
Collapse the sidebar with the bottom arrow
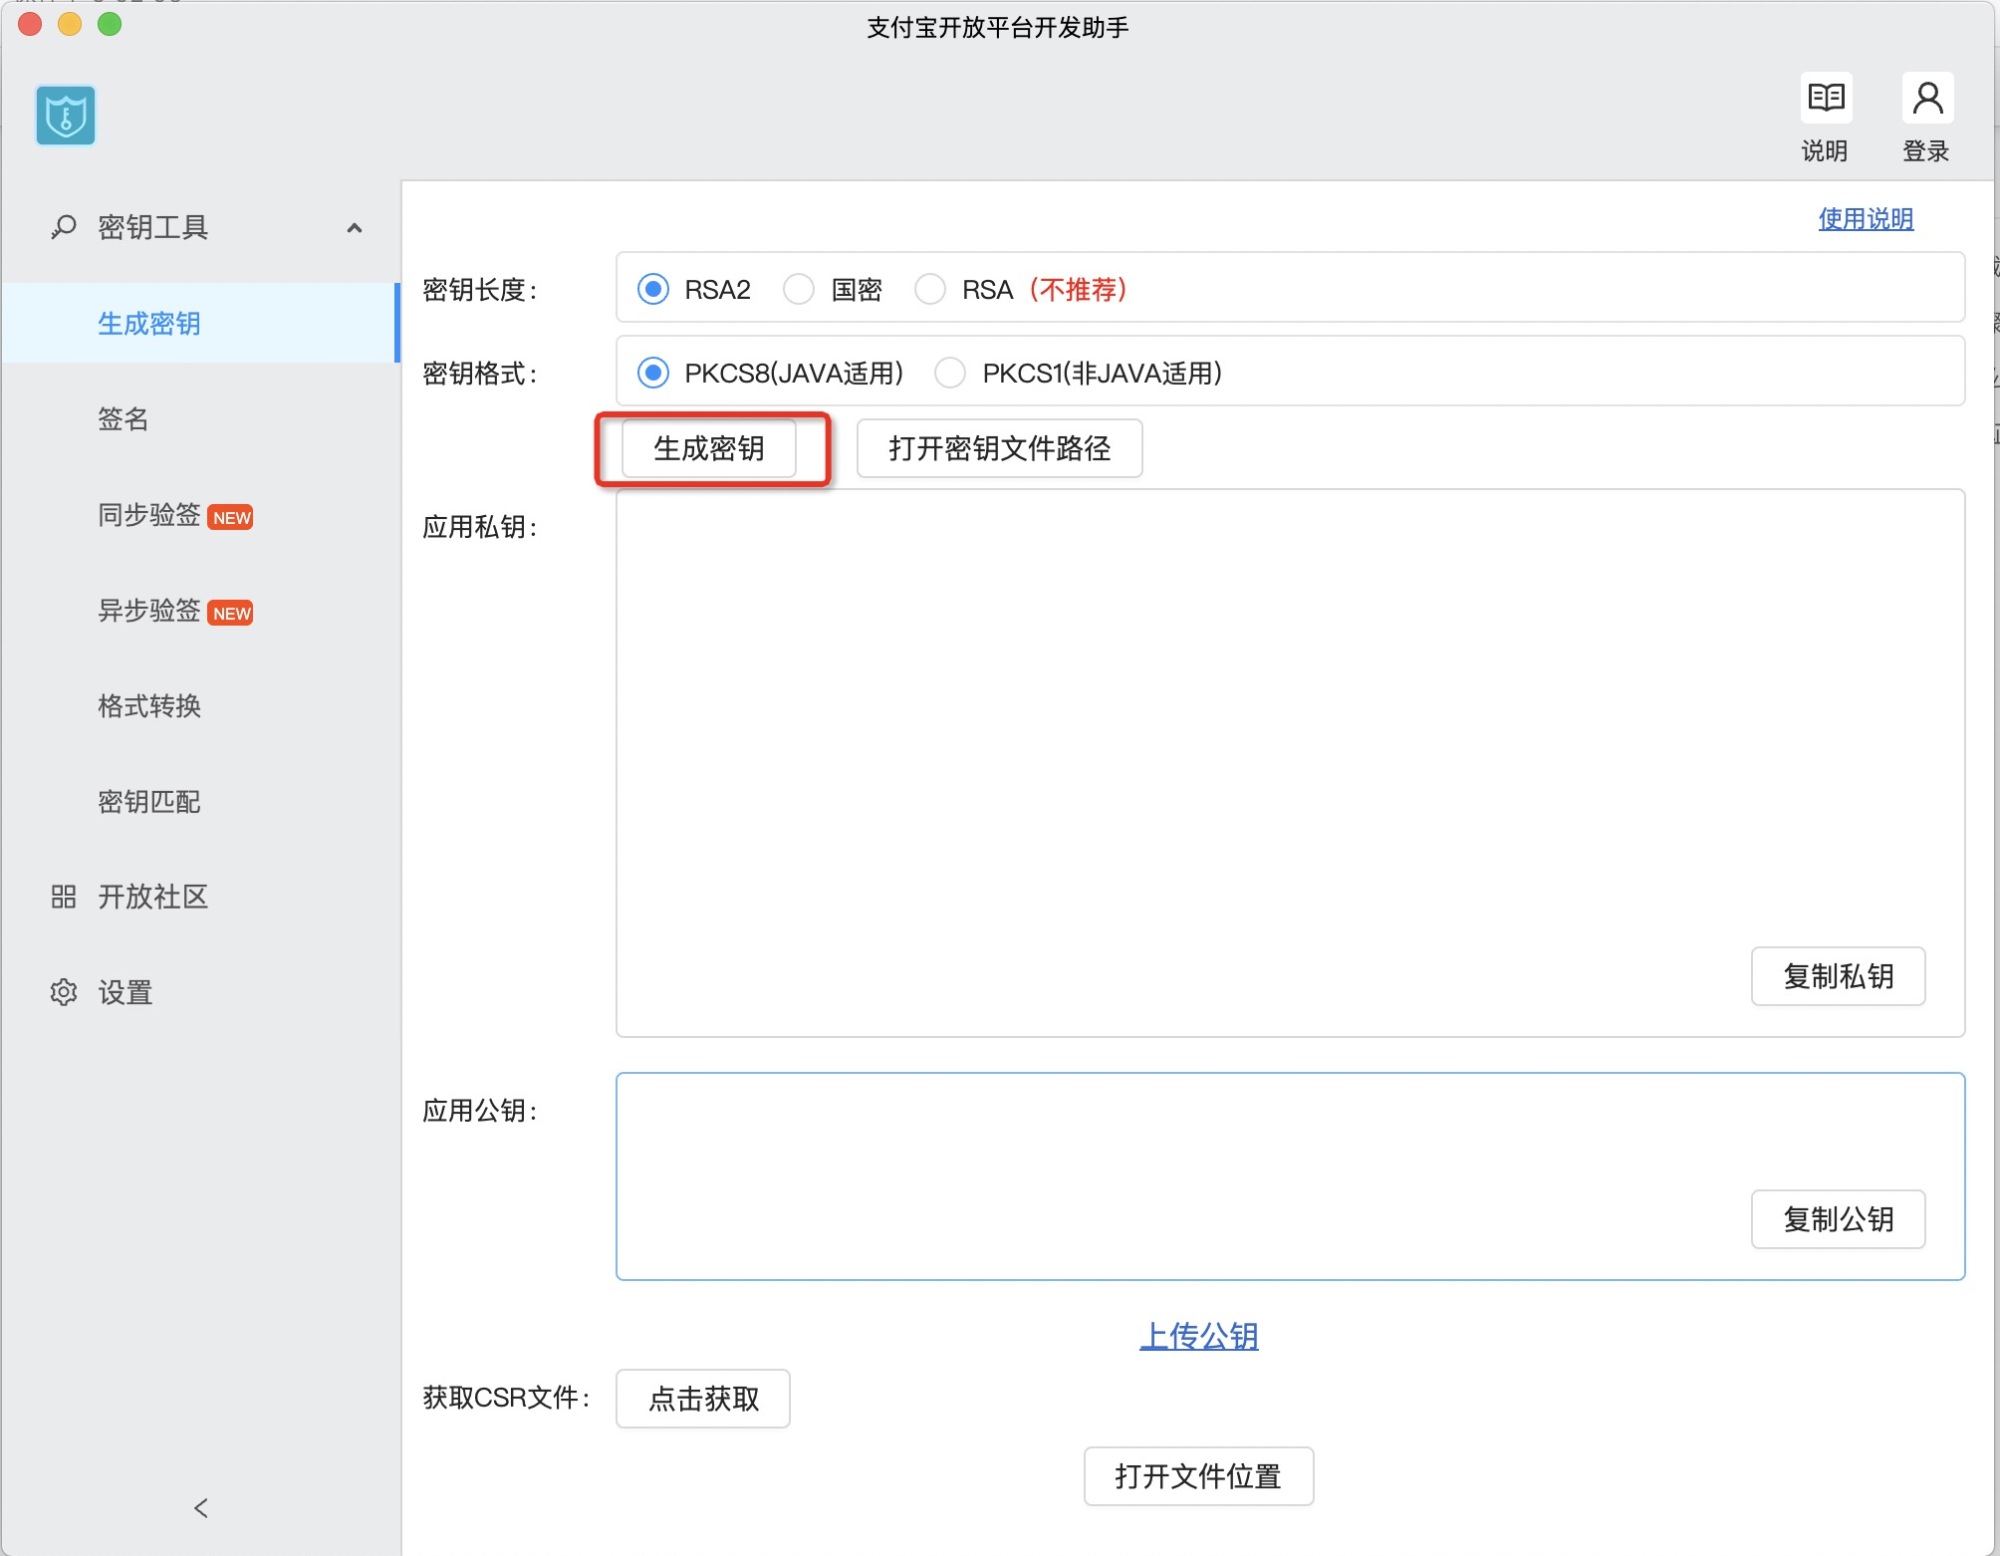pos(201,1508)
